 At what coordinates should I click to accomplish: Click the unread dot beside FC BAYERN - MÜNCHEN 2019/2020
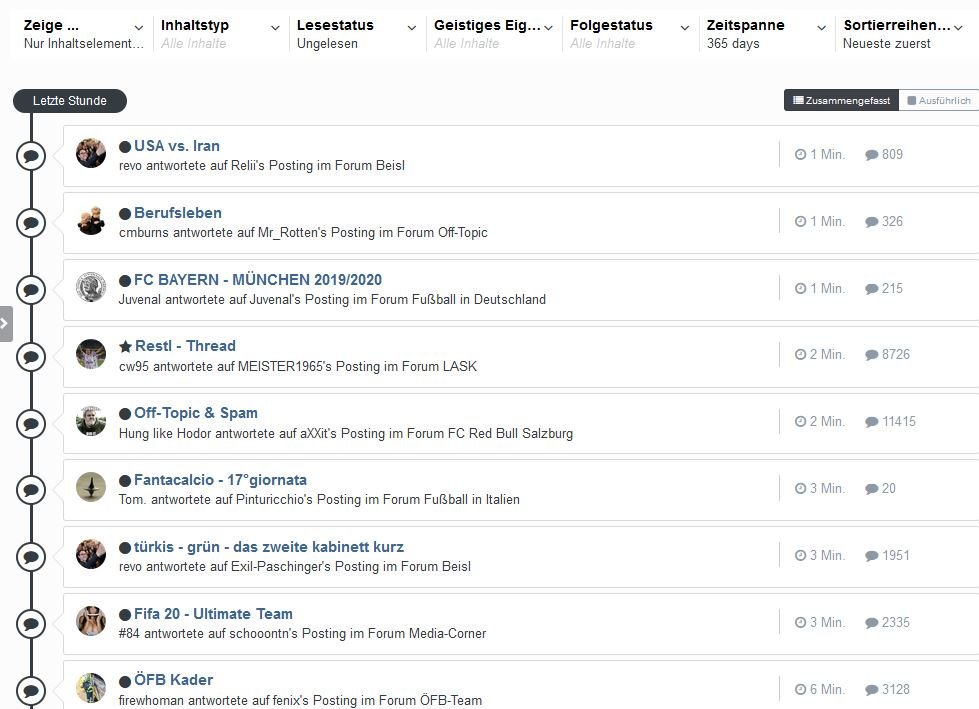tap(125, 281)
